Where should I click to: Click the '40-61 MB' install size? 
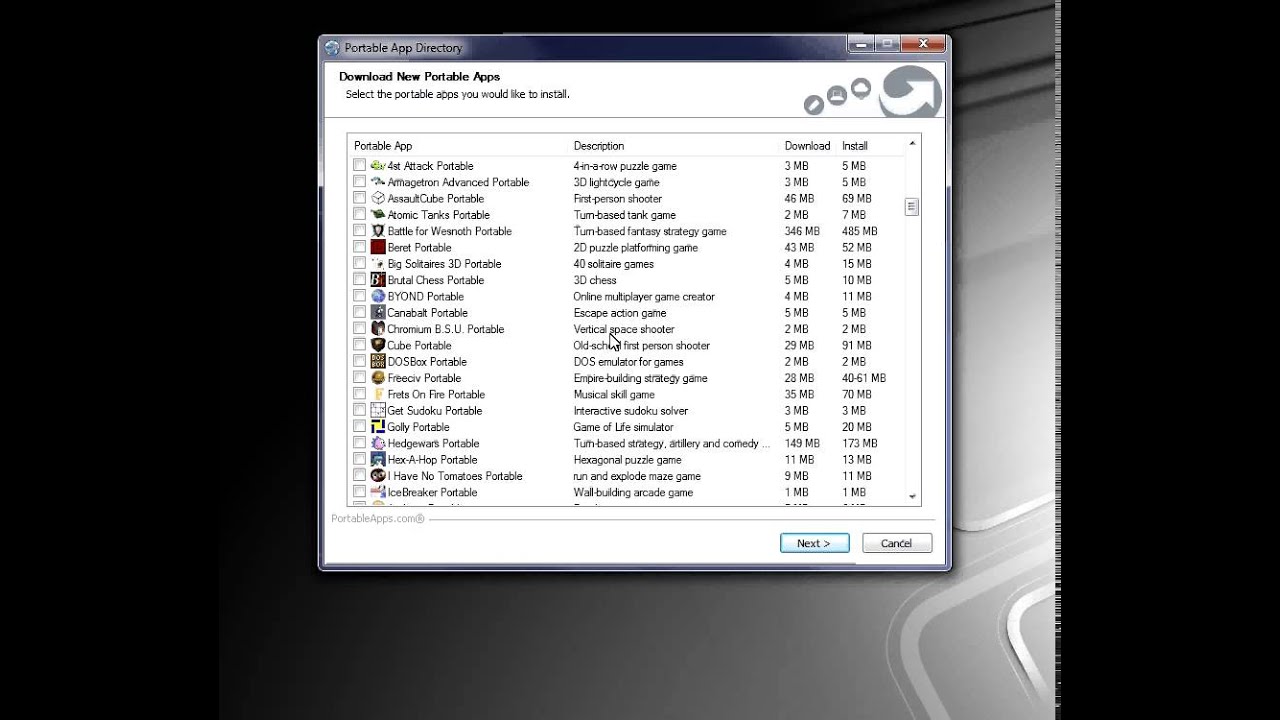point(864,378)
